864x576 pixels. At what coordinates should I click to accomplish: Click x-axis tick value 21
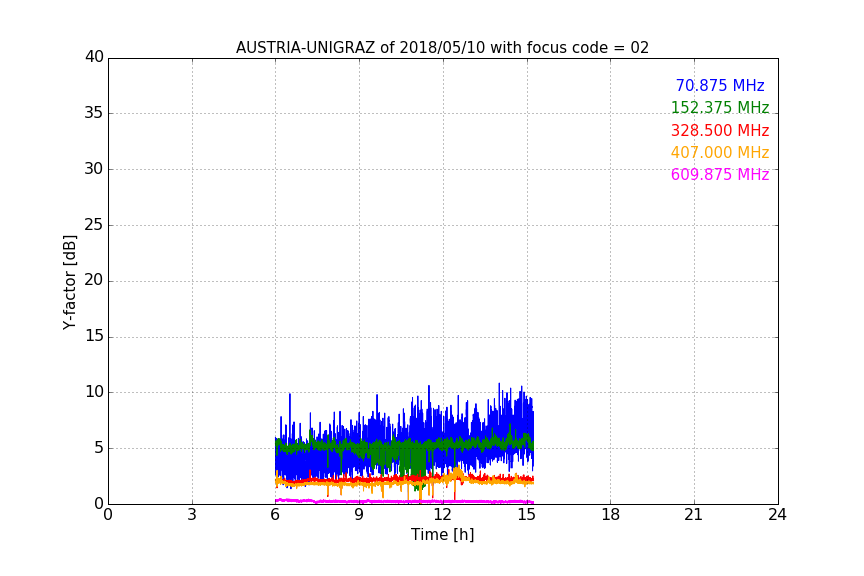[x=694, y=515]
